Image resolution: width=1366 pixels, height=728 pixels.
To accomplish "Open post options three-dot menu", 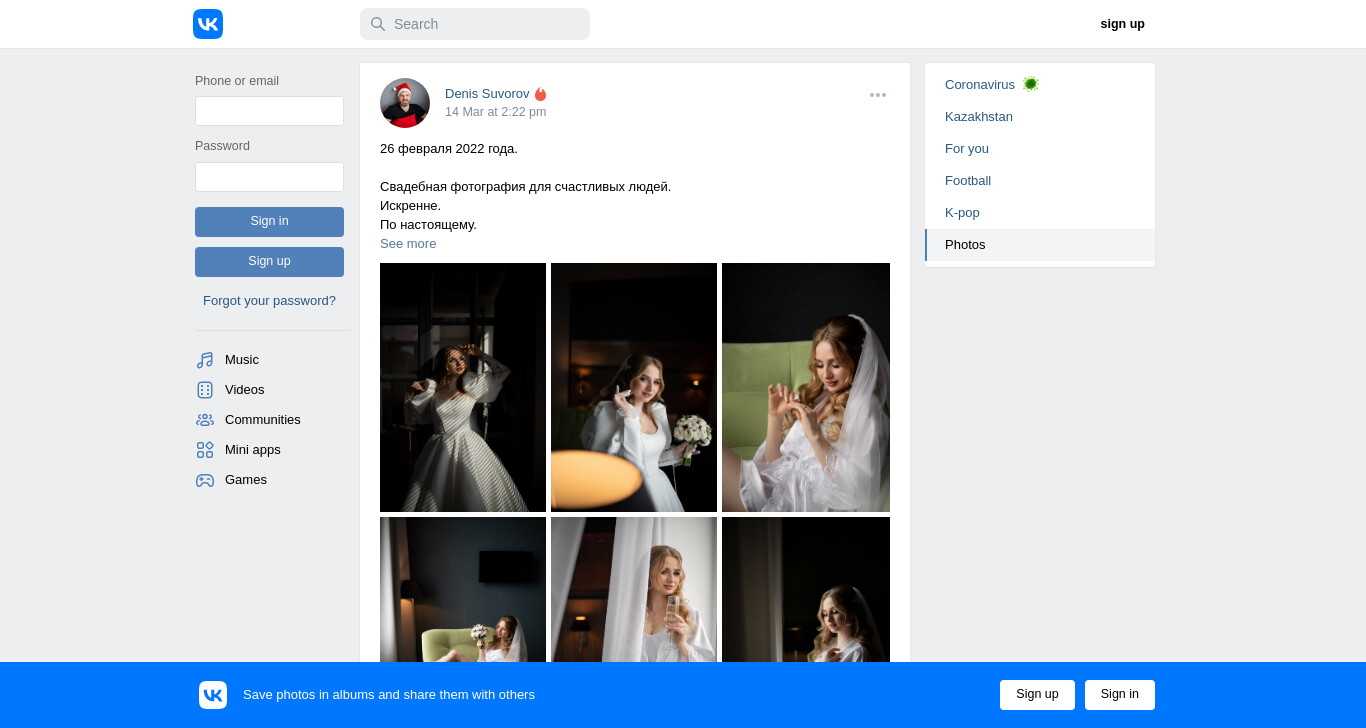I will [x=878, y=95].
